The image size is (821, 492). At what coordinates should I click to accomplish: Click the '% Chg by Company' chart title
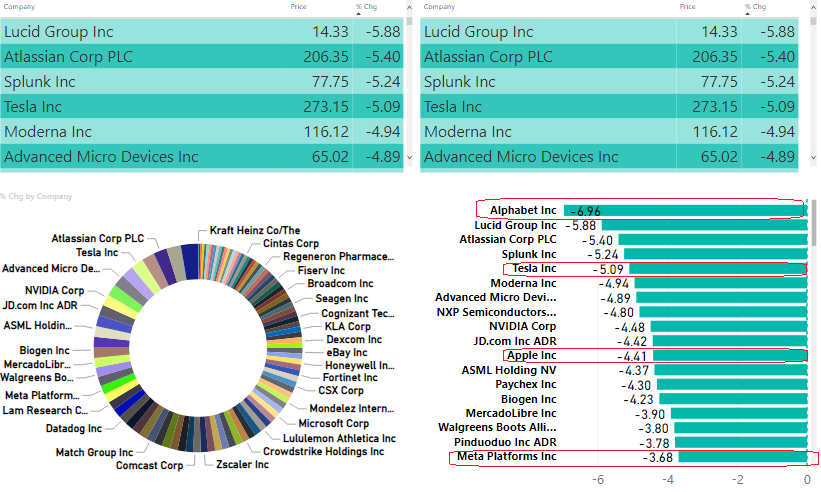pyautogui.click(x=36, y=196)
